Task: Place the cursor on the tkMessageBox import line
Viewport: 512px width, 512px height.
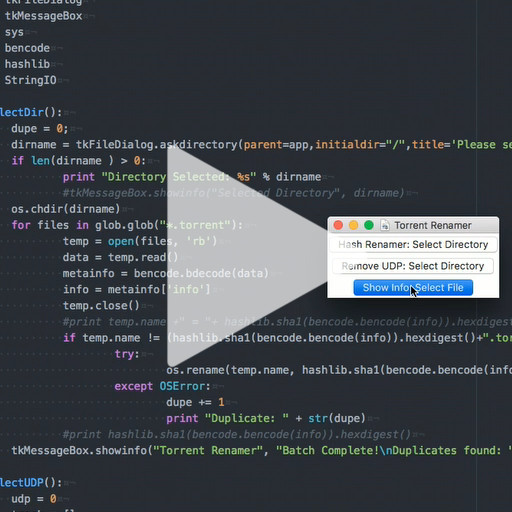Action: pyautogui.click(x=43, y=16)
